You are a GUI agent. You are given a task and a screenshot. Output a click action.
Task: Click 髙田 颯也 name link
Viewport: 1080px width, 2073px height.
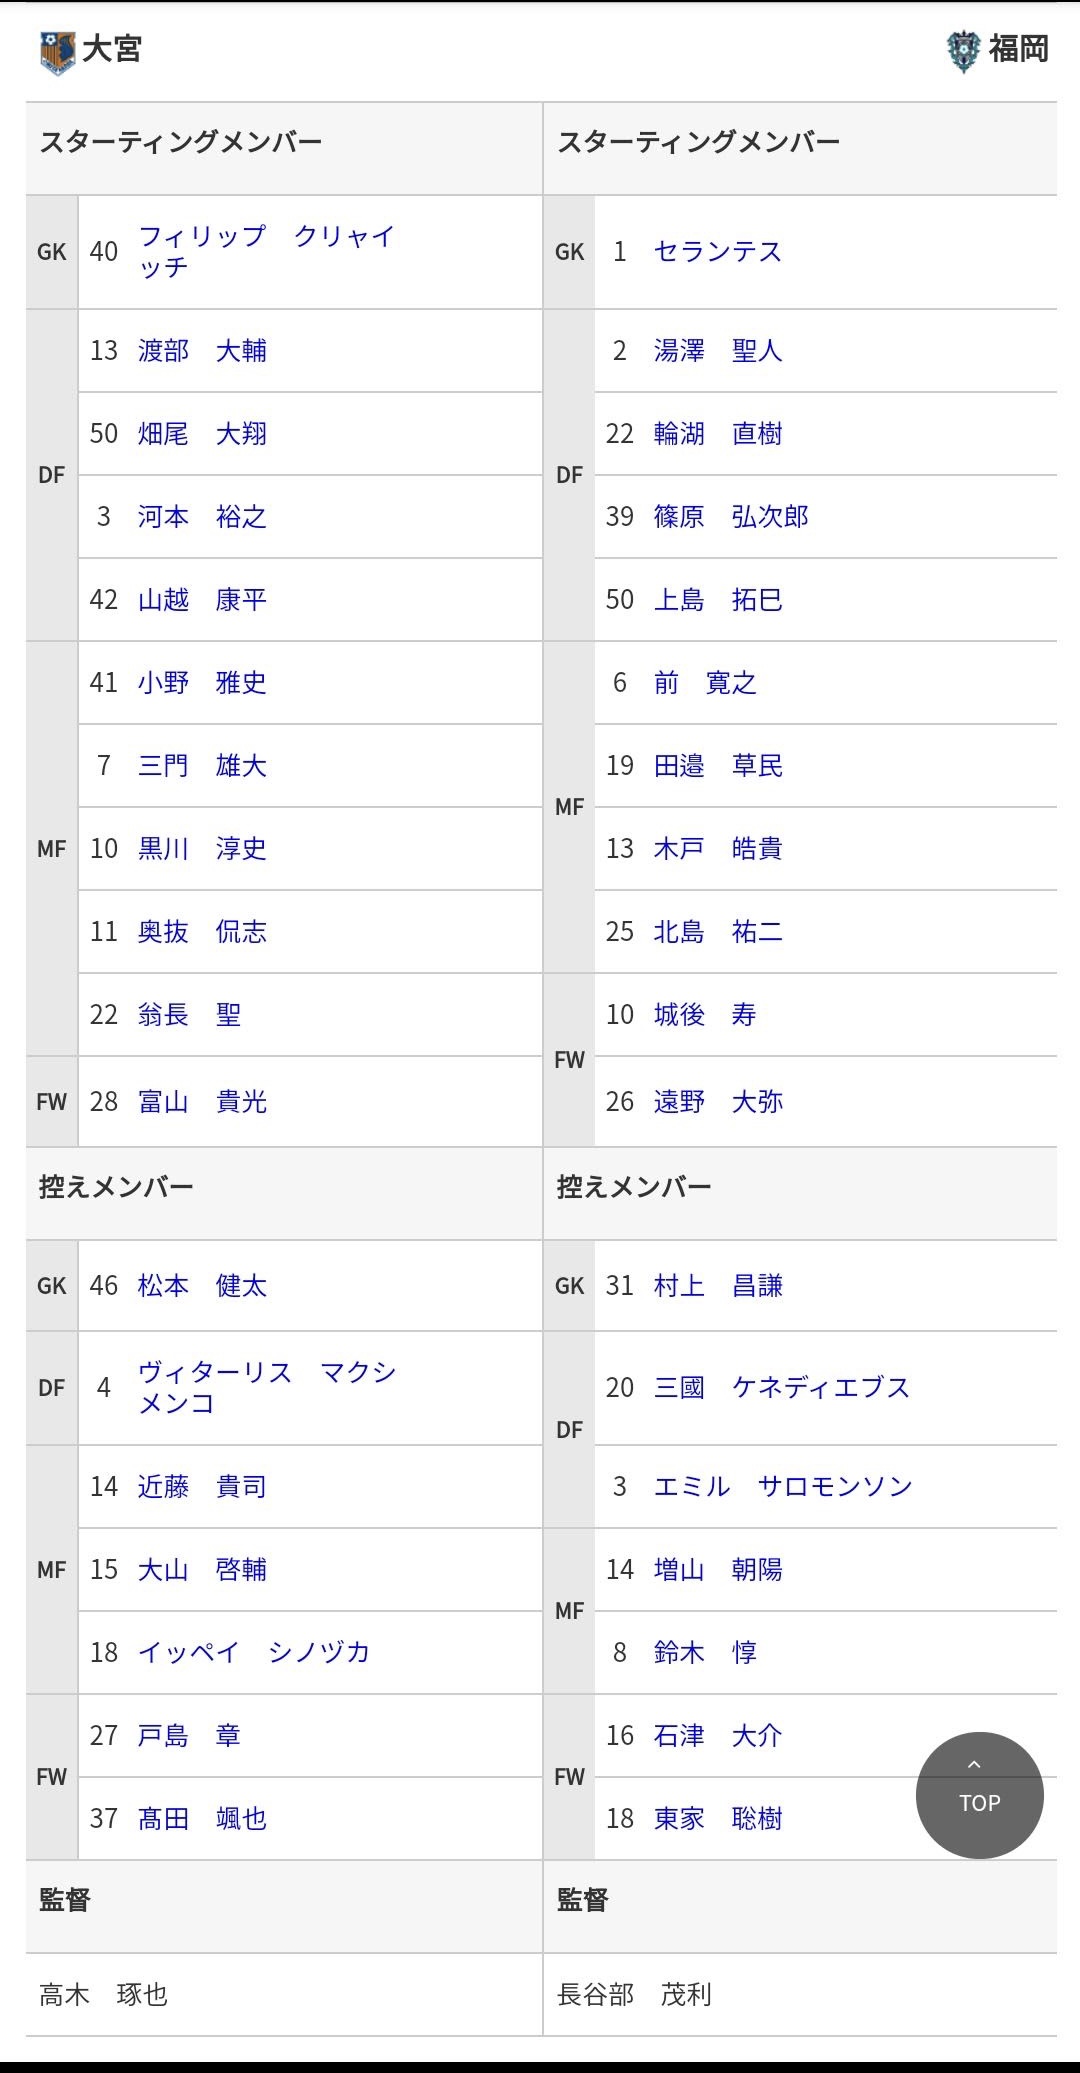click(x=203, y=1819)
